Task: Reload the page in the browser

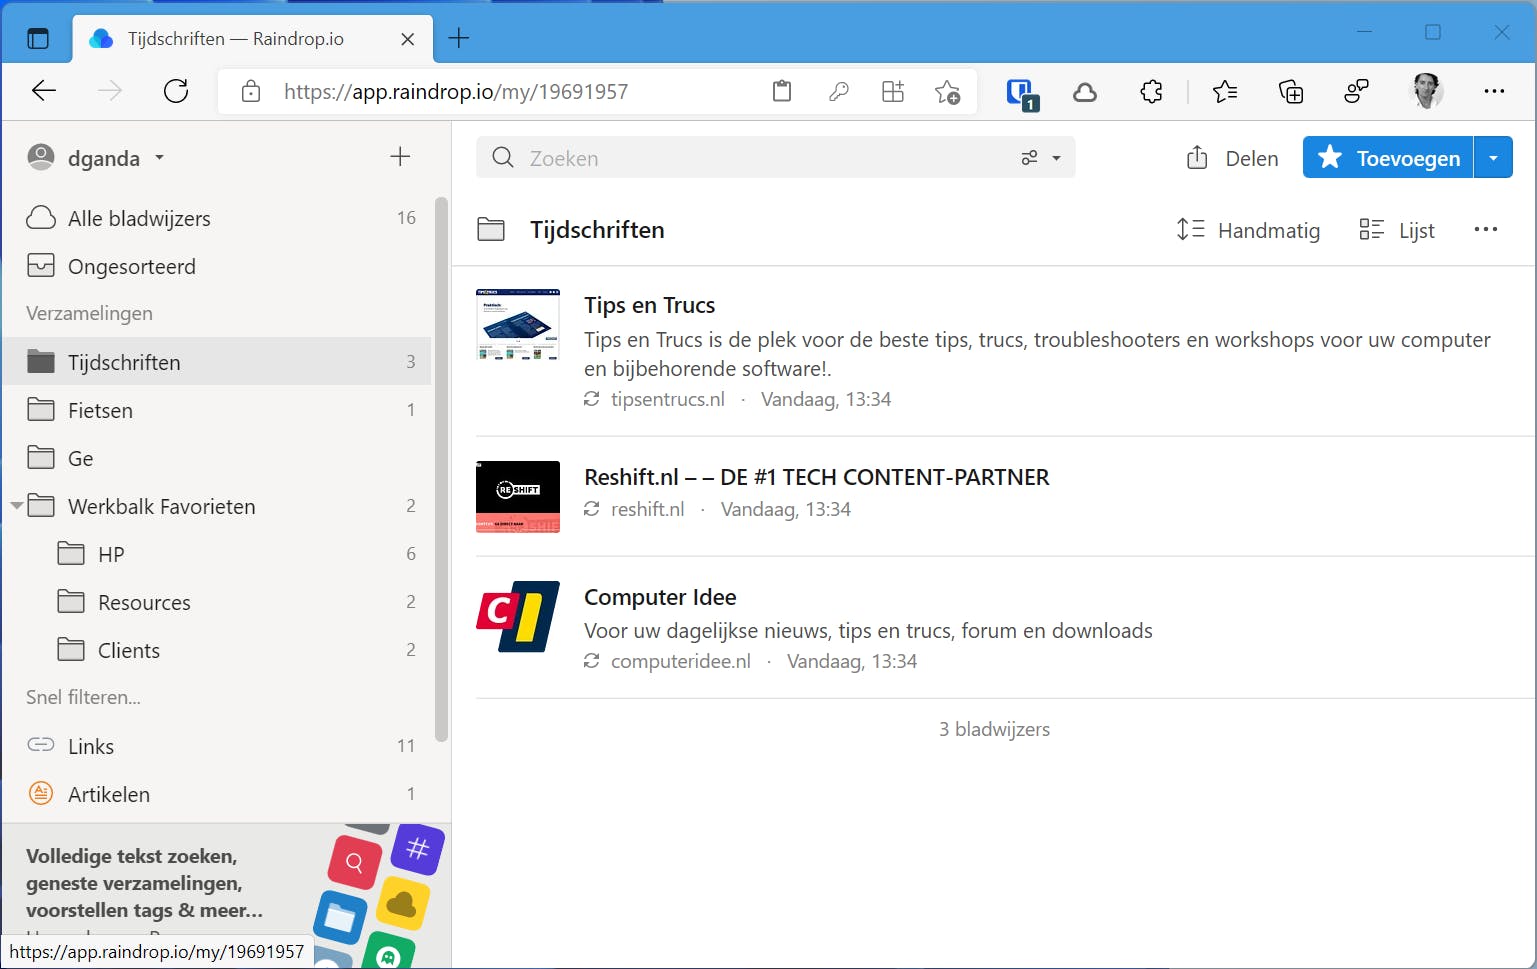Action: (176, 91)
